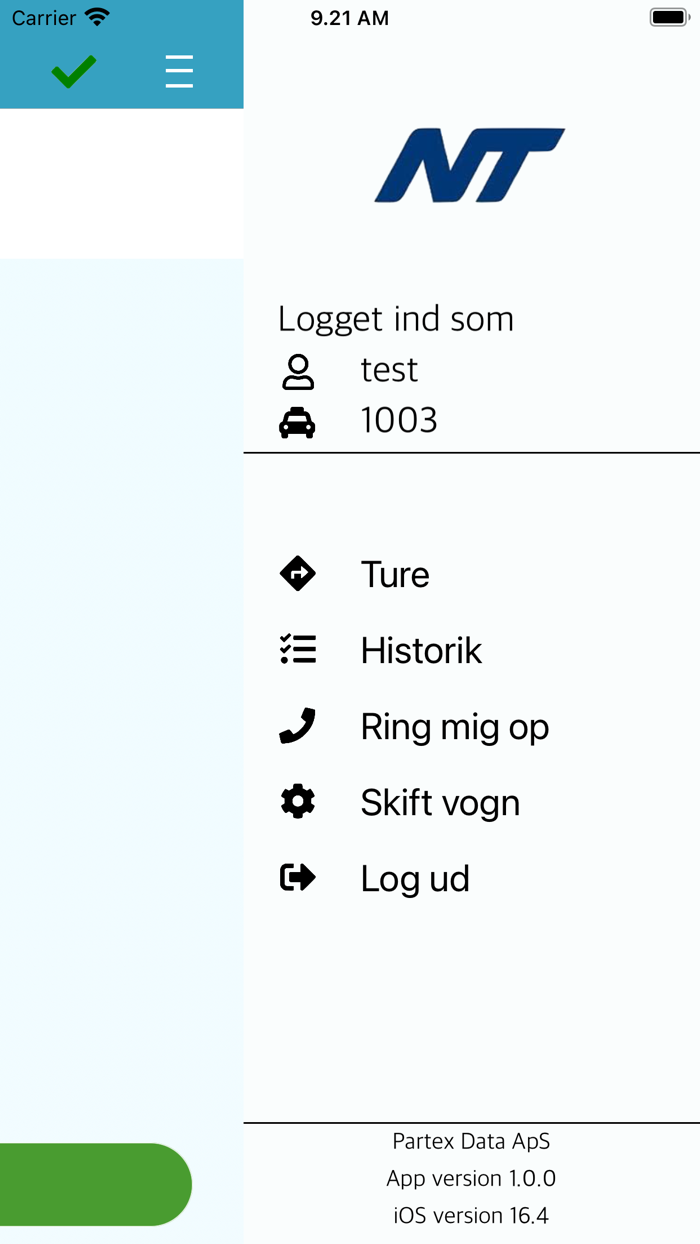This screenshot has height=1244, width=700.
Task: Choose Ring mig op menu entry
Action: (454, 727)
